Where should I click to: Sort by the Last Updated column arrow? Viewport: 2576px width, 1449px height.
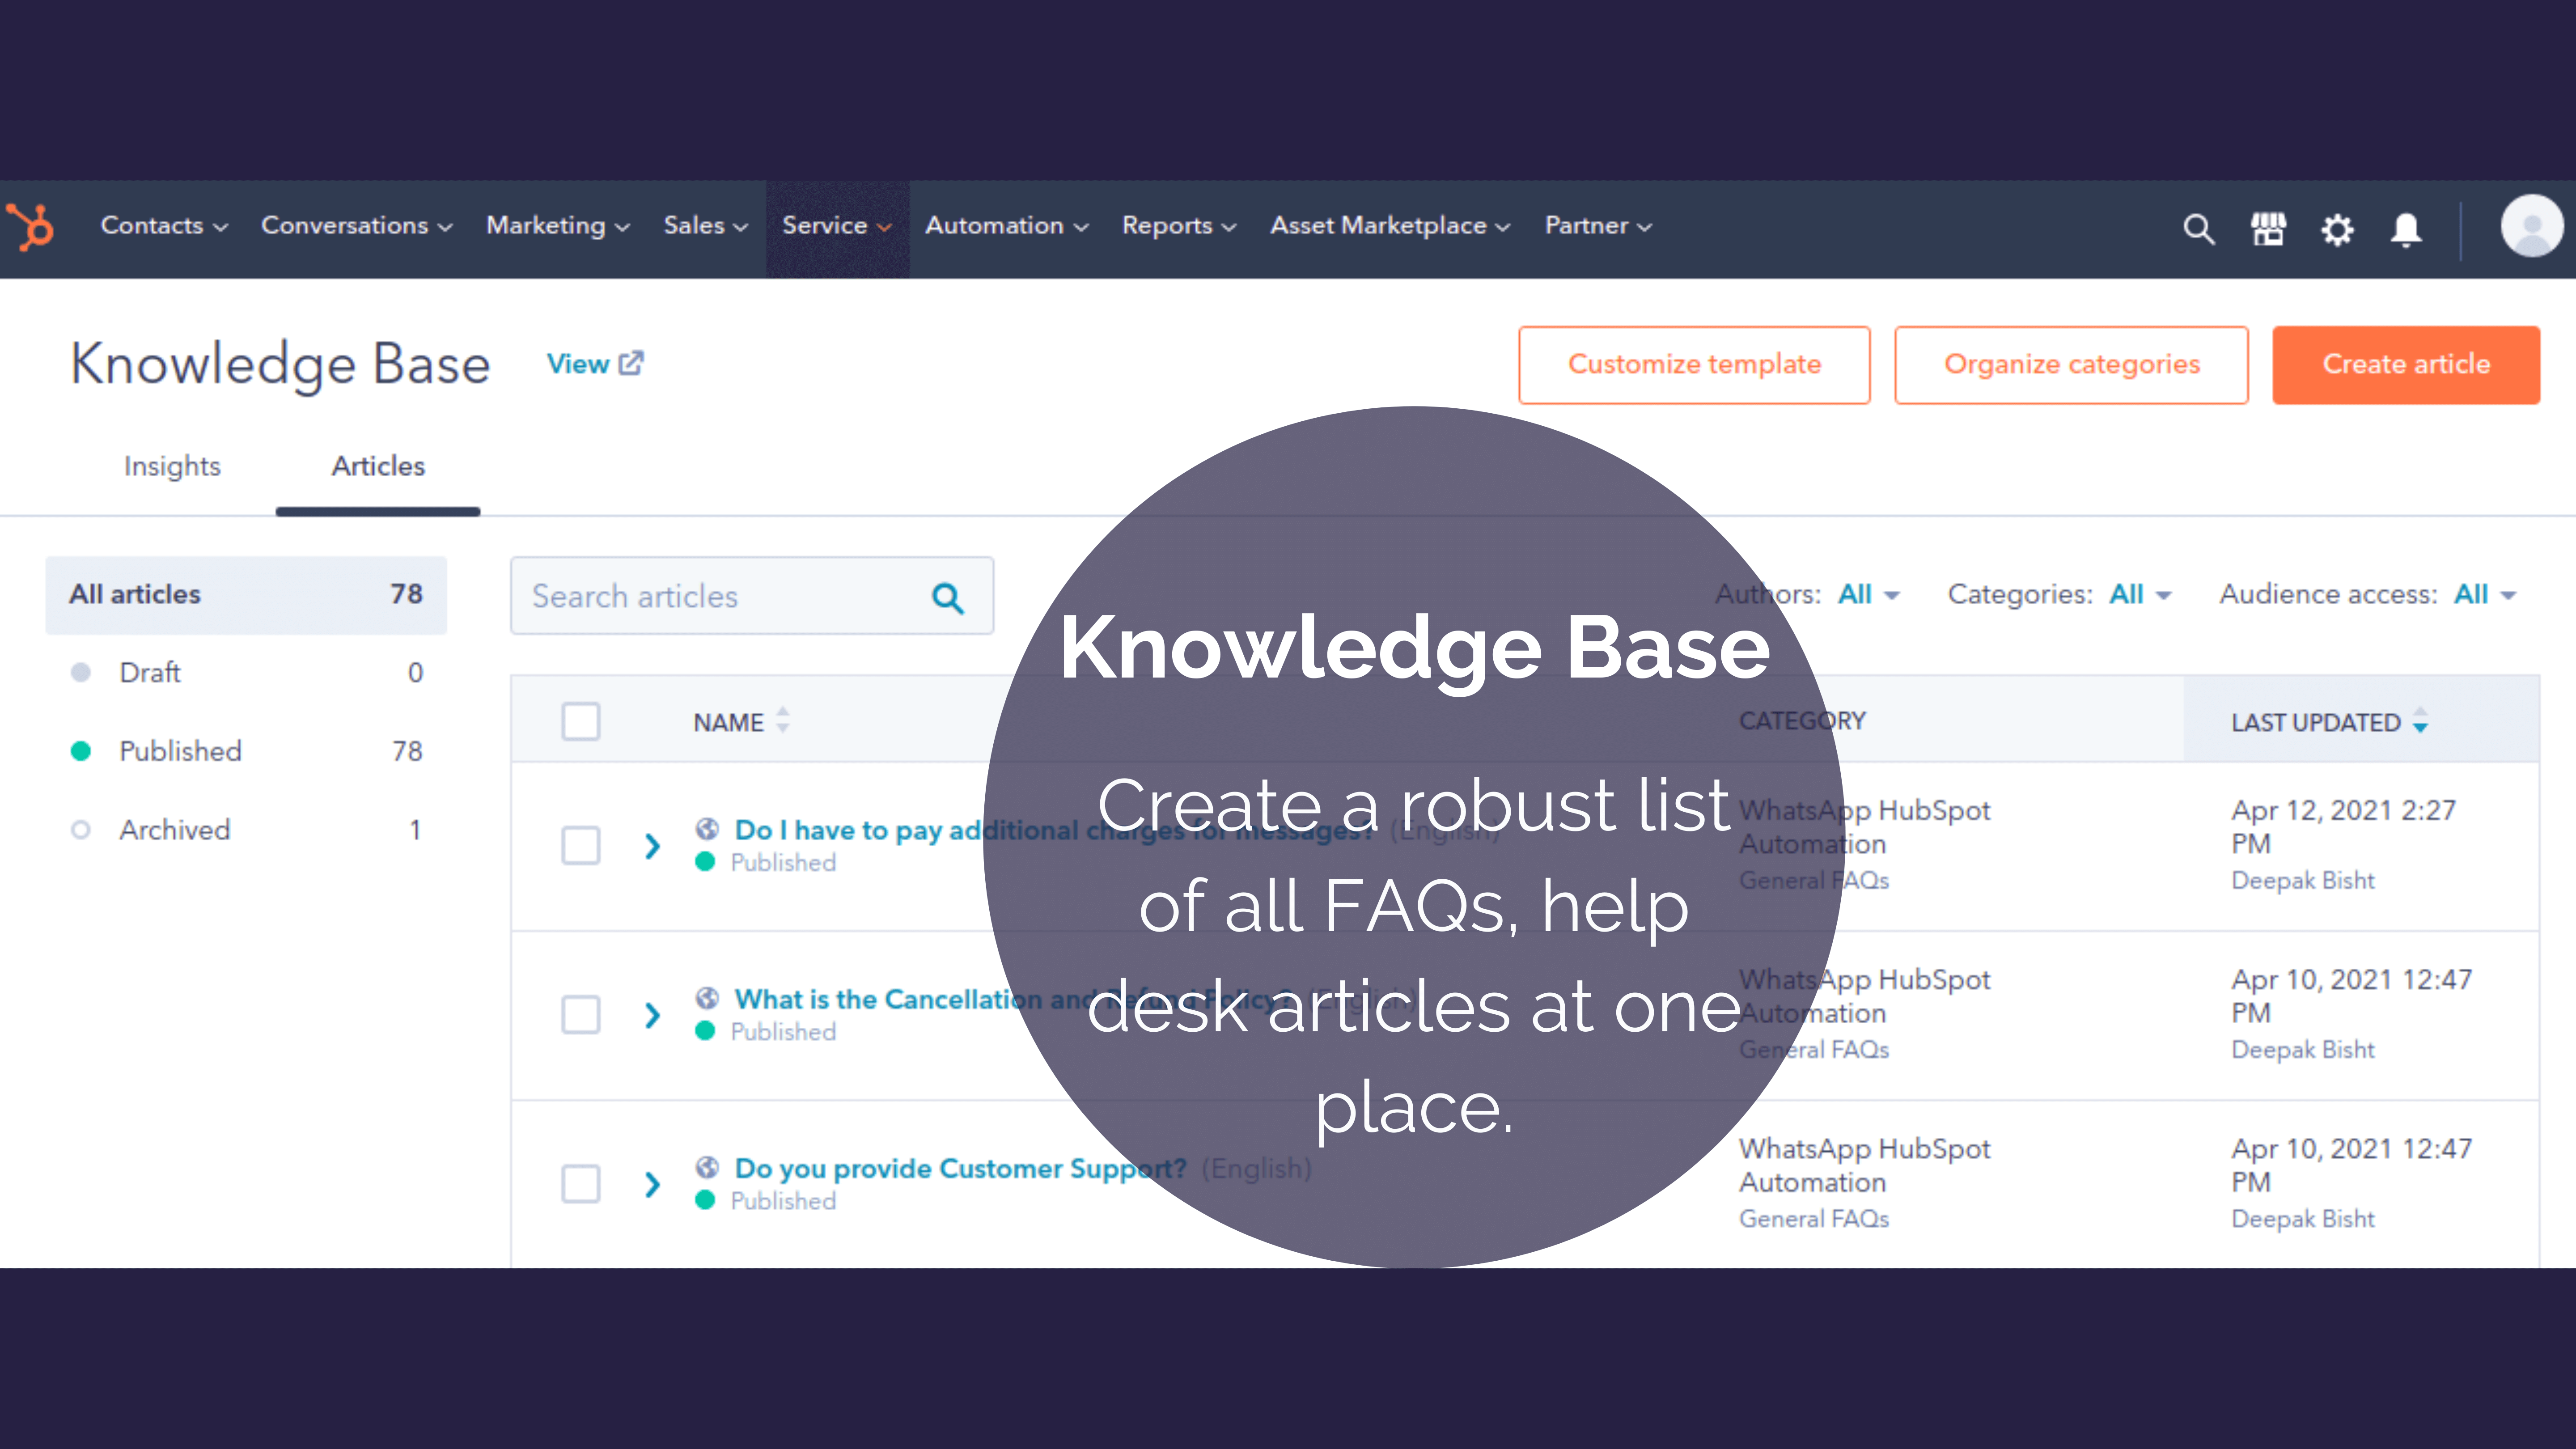click(2420, 721)
